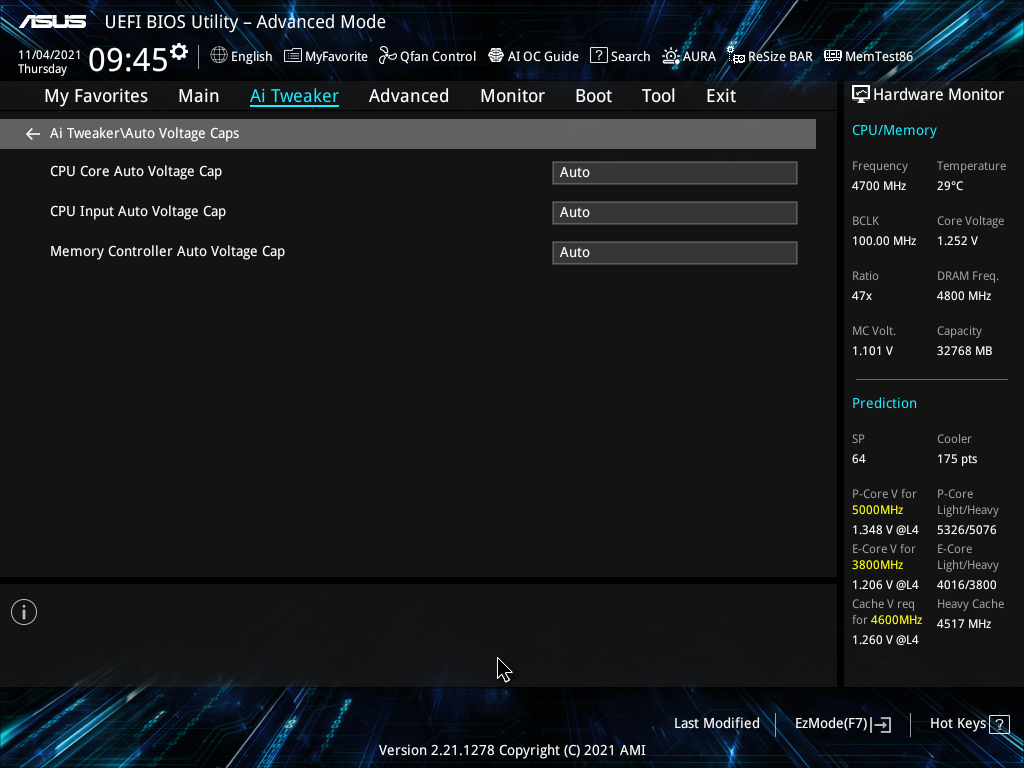Open CPU Core Auto Voltage Cap dropdown
The height and width of the screenshot is (768, 1024).
tap(675, 172)
